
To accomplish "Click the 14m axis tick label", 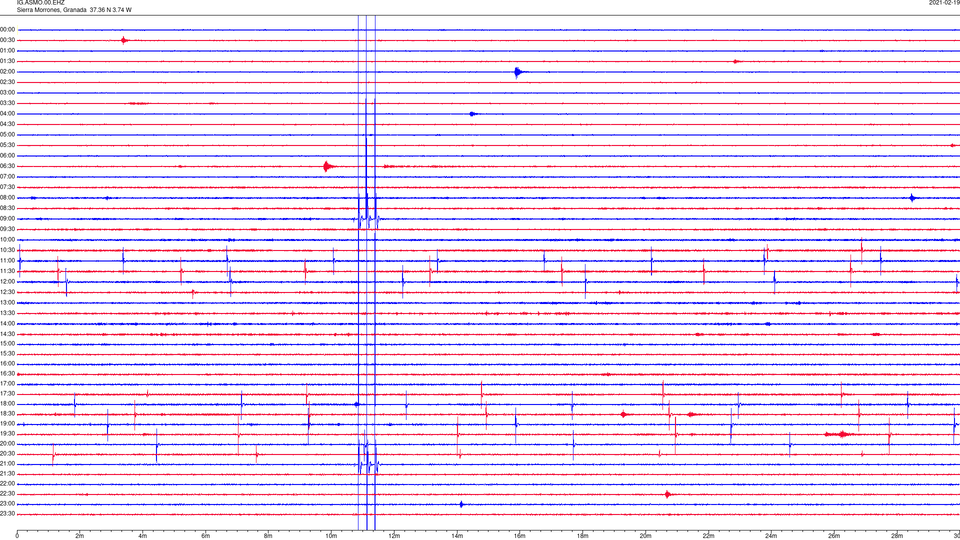I will coord(457,536).
